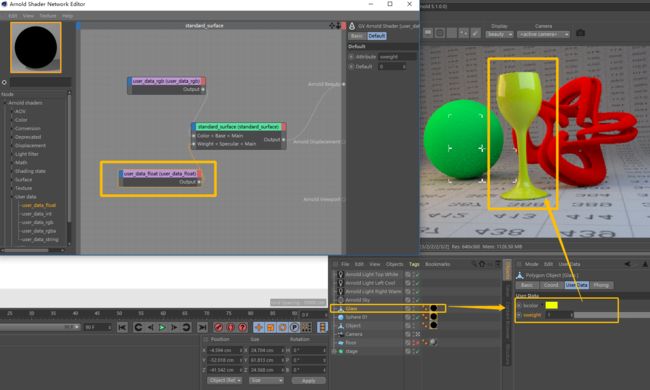Toggle the Arnold Light Left Cool enable checkmark
650x390 pixels.
coord(417,283)
